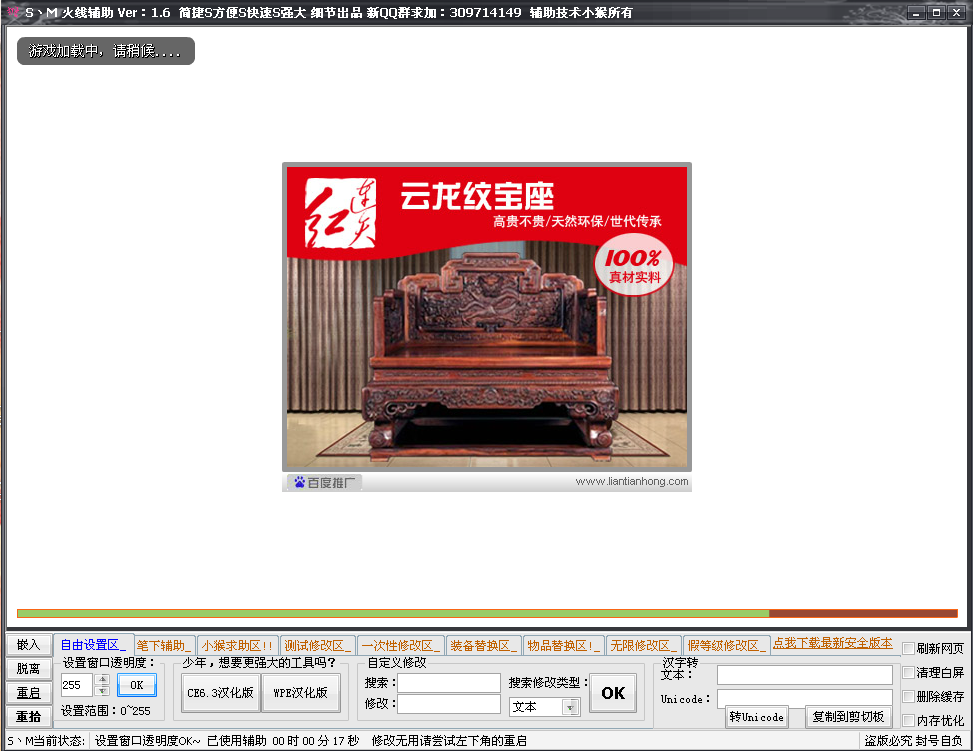Image resolution: width=973 pixels, height=751 pixels.
Task: Launch the WPE汉化版 tool
Action: [301, 693]
